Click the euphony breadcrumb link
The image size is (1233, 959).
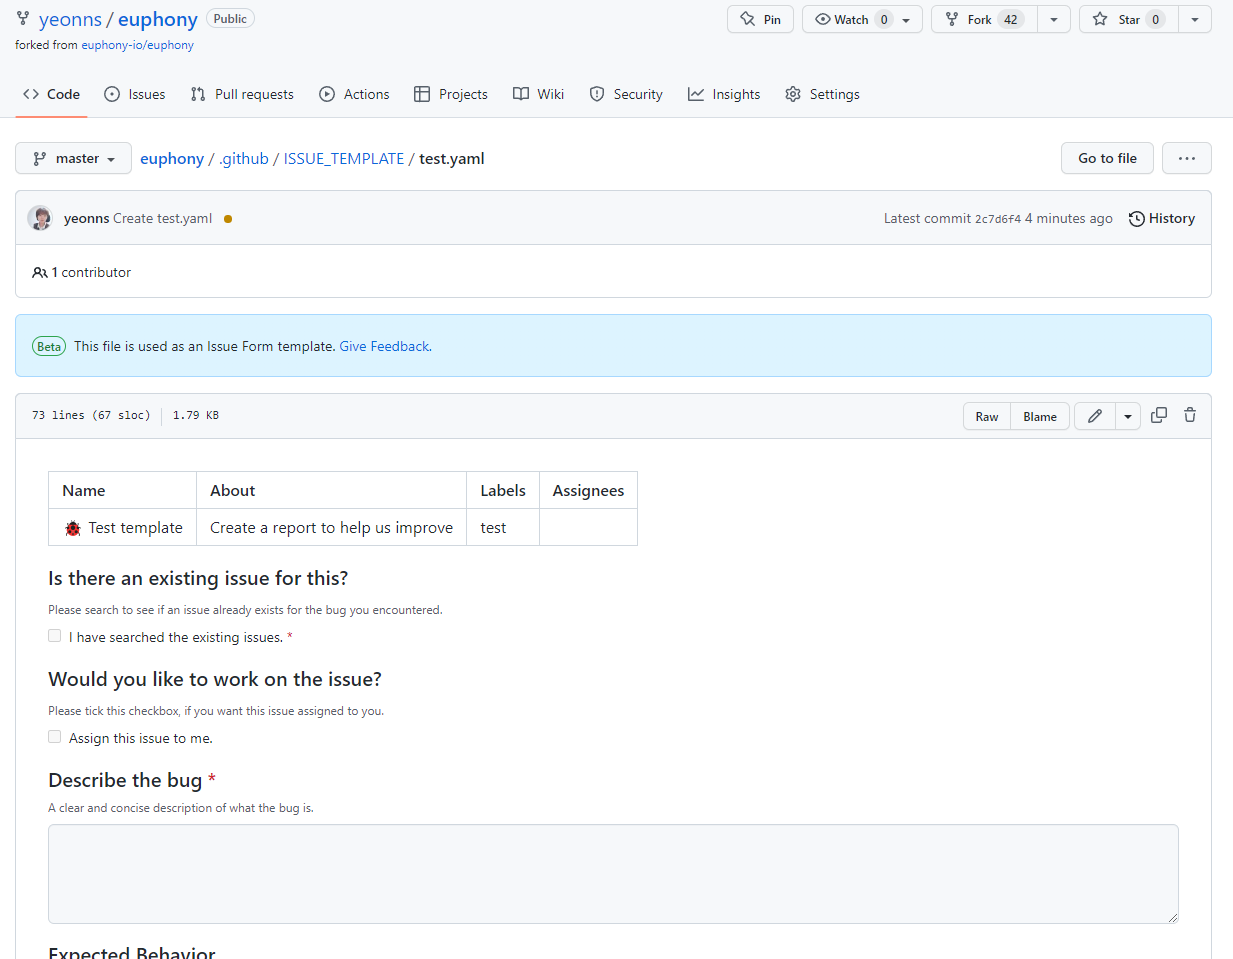(172, 158)
